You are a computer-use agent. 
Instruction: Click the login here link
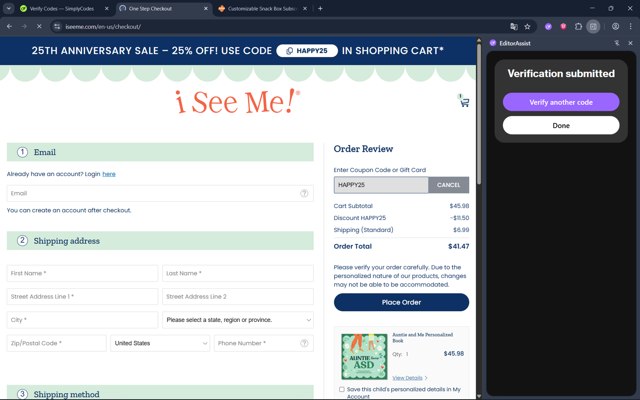pyautogui.click(x=109, y=174)
